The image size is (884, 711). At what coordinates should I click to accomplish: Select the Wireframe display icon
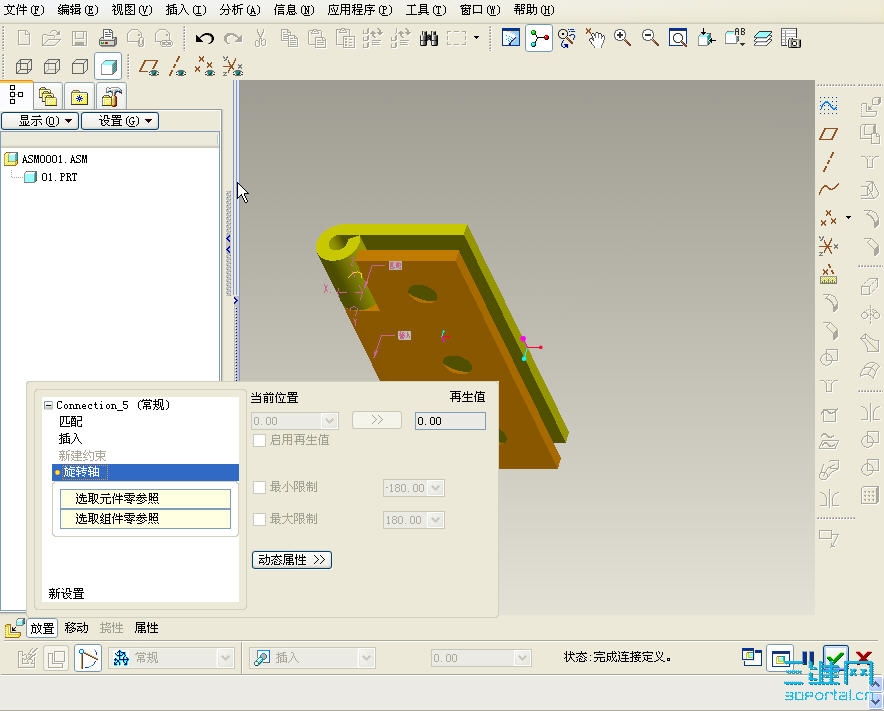(x=24, y=67)
